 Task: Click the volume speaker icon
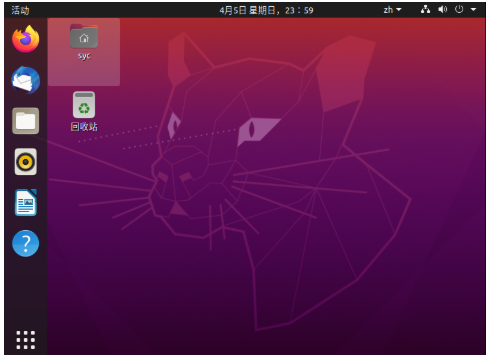coord(442,10)
